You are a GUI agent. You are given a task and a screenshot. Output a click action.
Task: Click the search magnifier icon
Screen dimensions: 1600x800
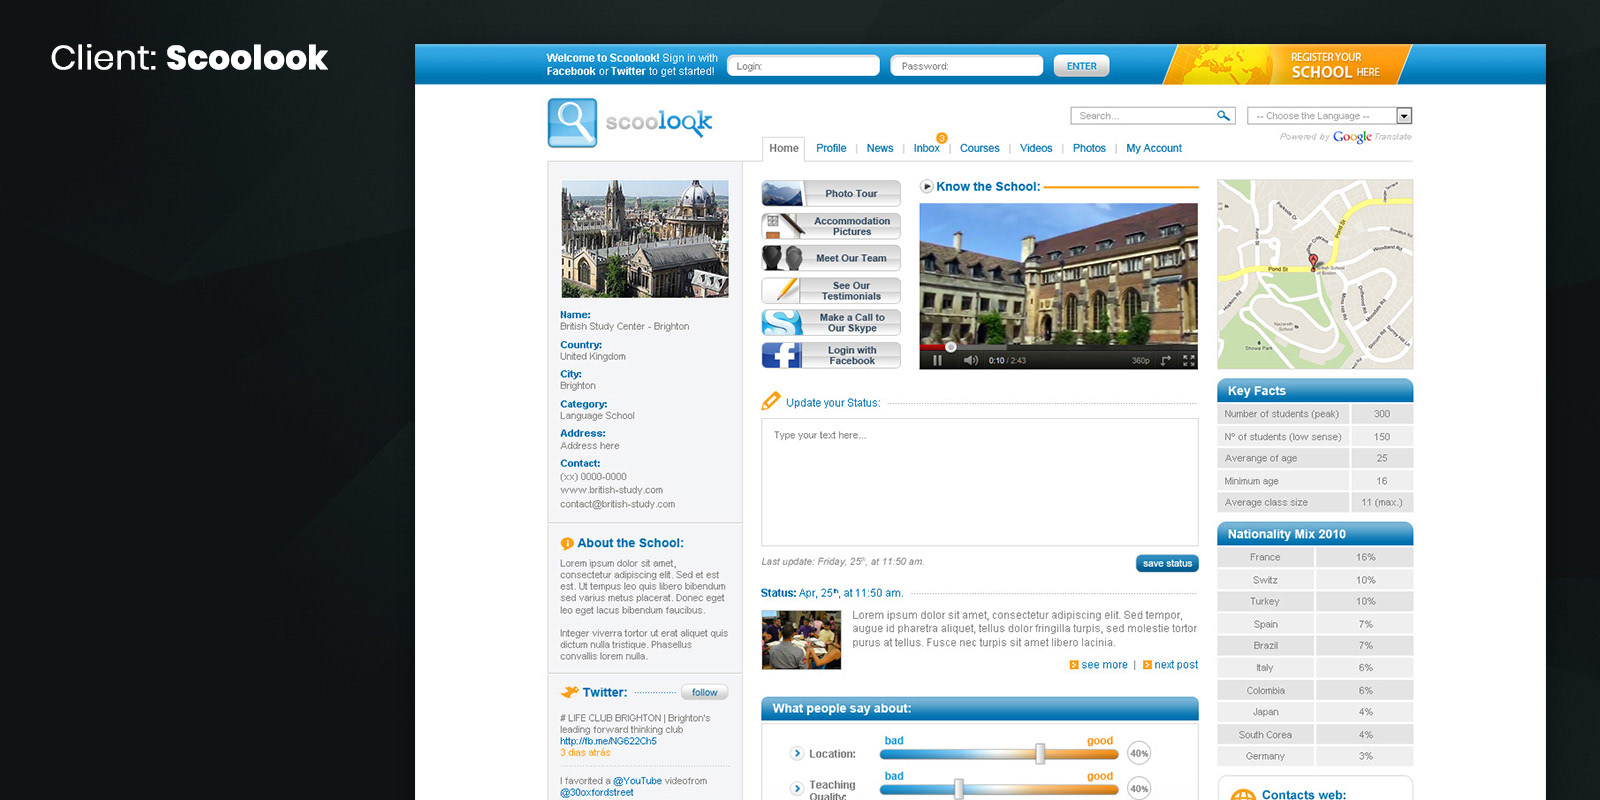[1223, 116]
